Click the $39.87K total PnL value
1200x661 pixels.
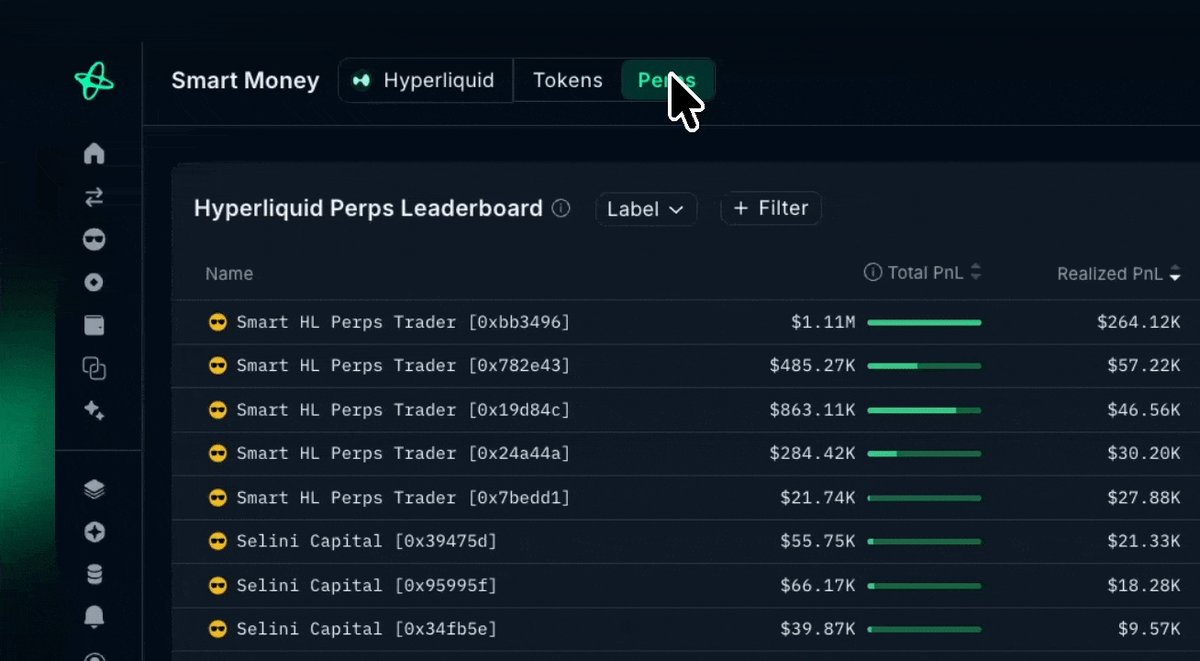click(x=818, y=629)
